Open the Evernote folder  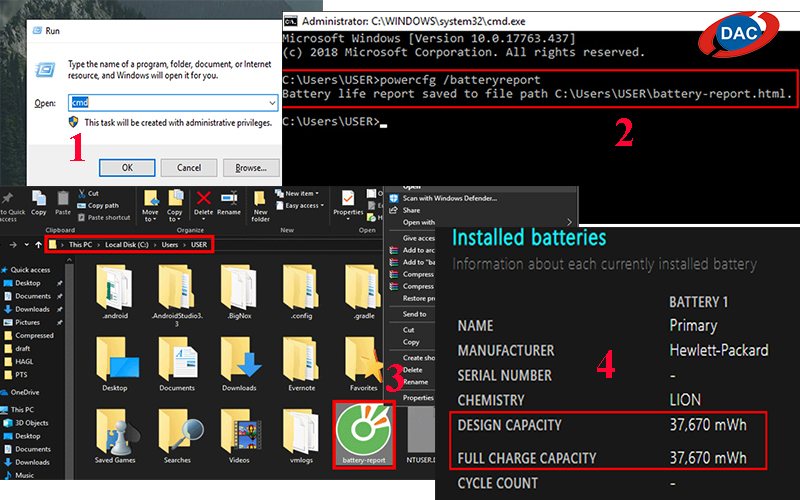pyautogui.click(x=301, y=360)
